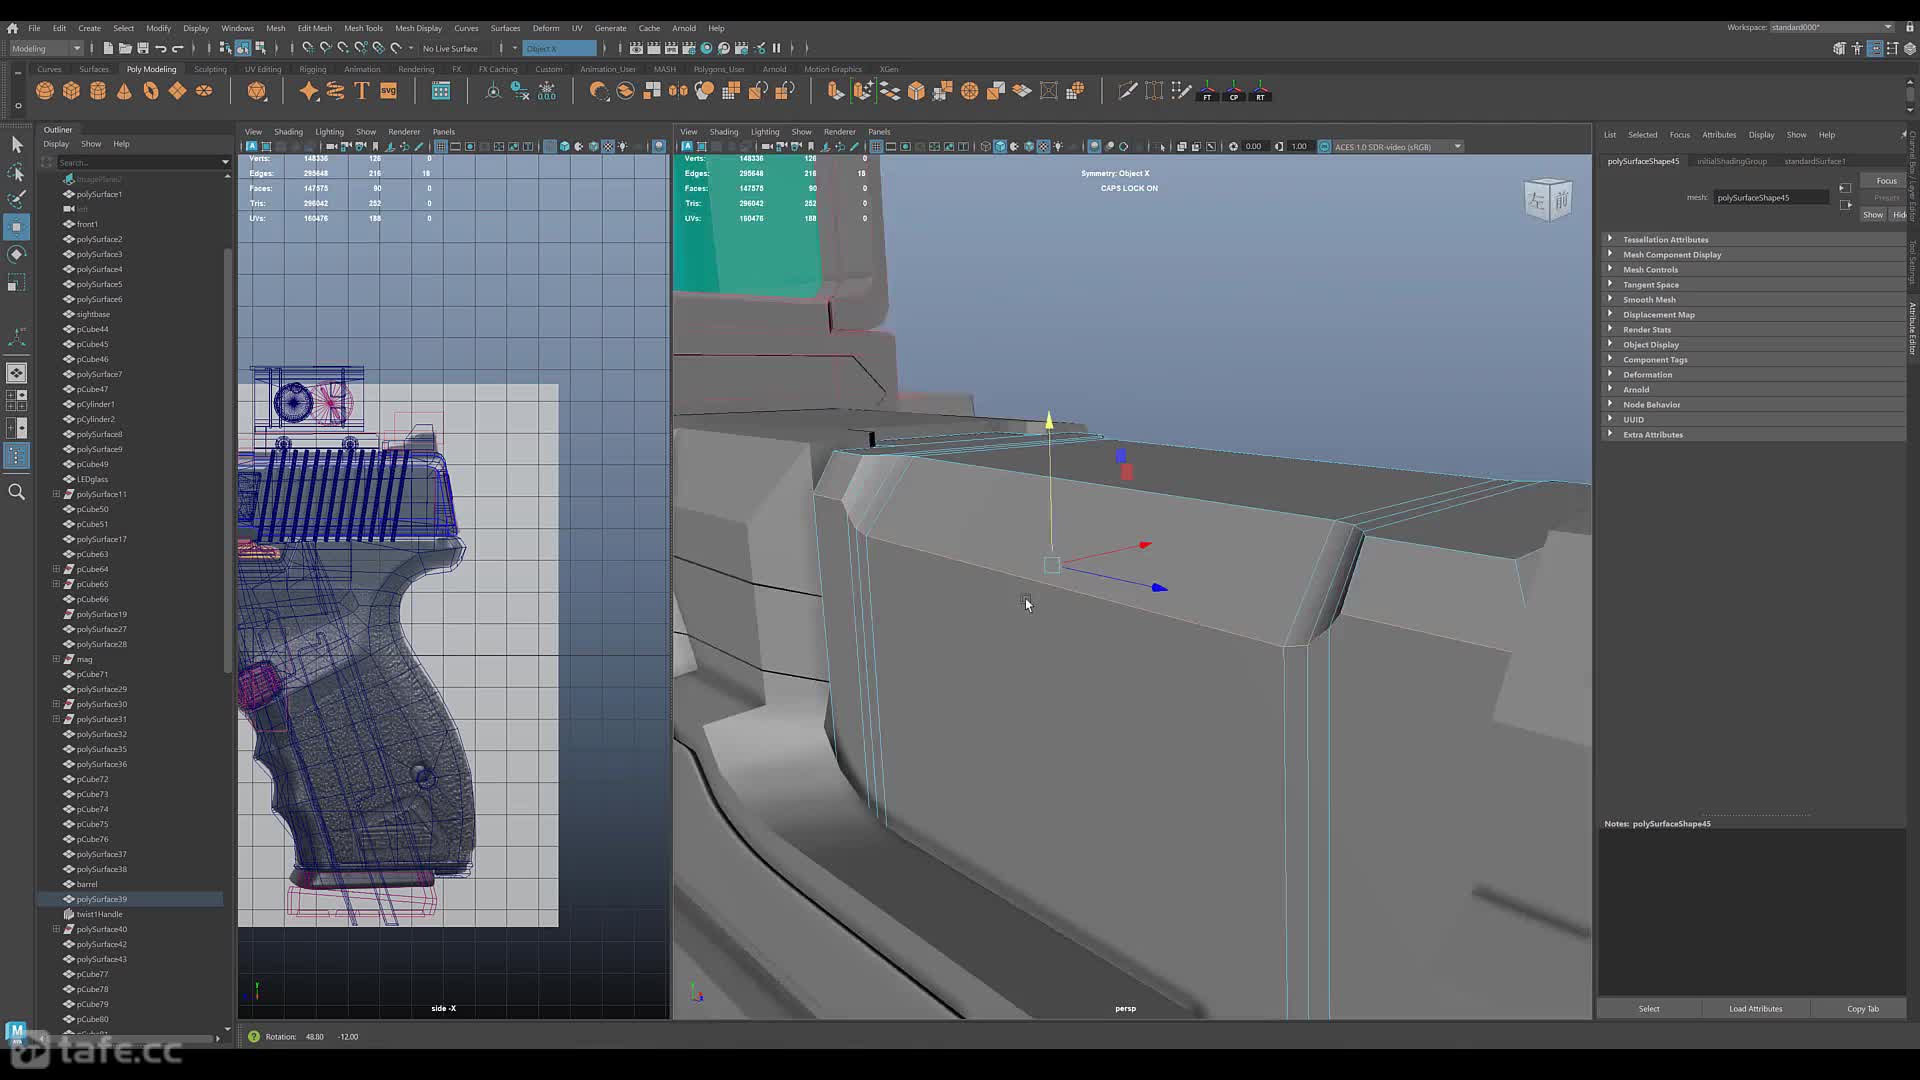This screenshot has width=1920, height=1080.
Task: Click the pause viewport icon in status line
Action: (x=776, y=48)
